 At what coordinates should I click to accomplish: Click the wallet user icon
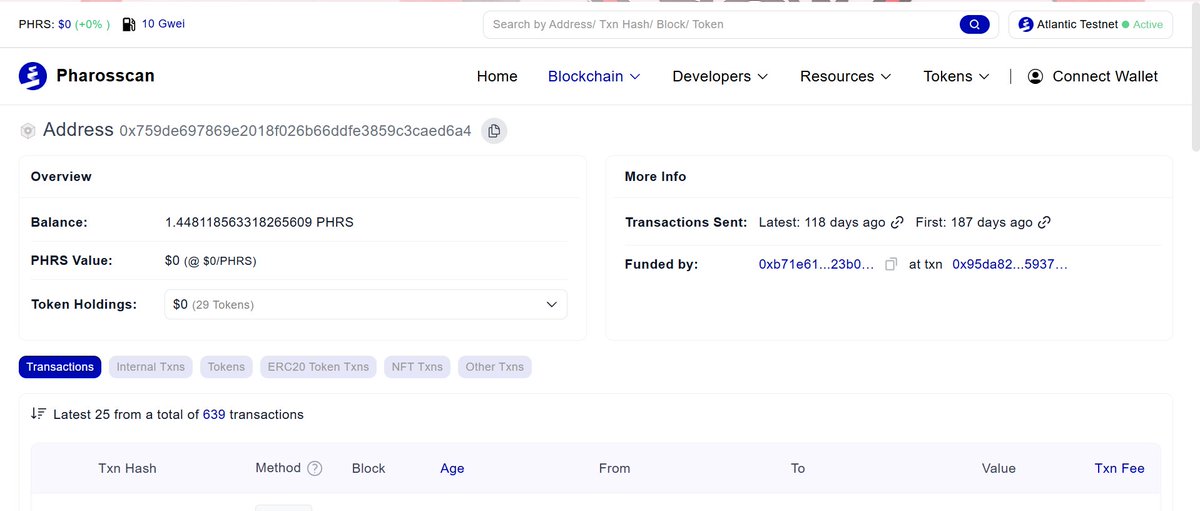click(x=1035, y=76)
